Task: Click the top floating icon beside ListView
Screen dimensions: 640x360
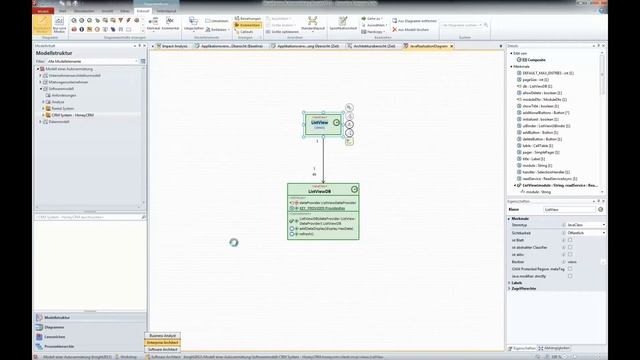Action: pyautogui.click(x=349, y=107)
